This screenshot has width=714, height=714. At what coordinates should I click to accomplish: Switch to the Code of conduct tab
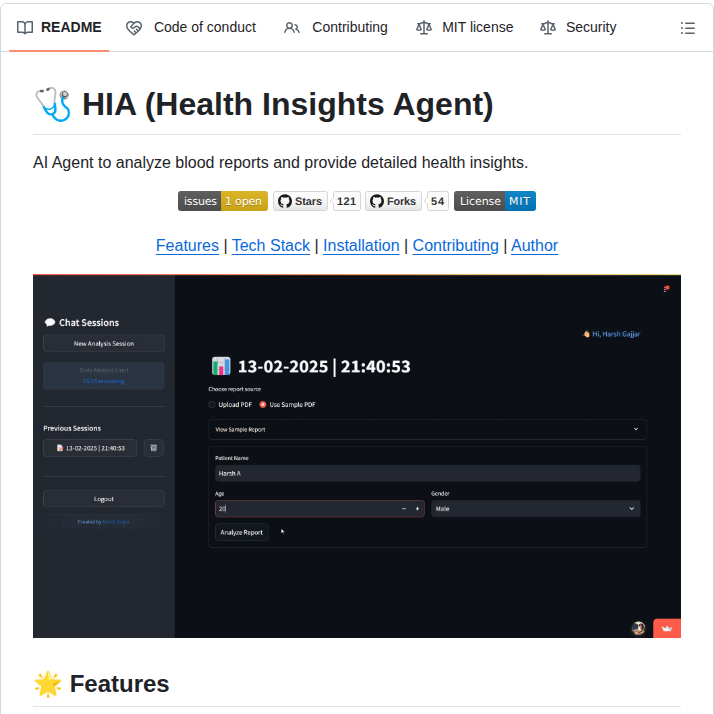point(191,28)
